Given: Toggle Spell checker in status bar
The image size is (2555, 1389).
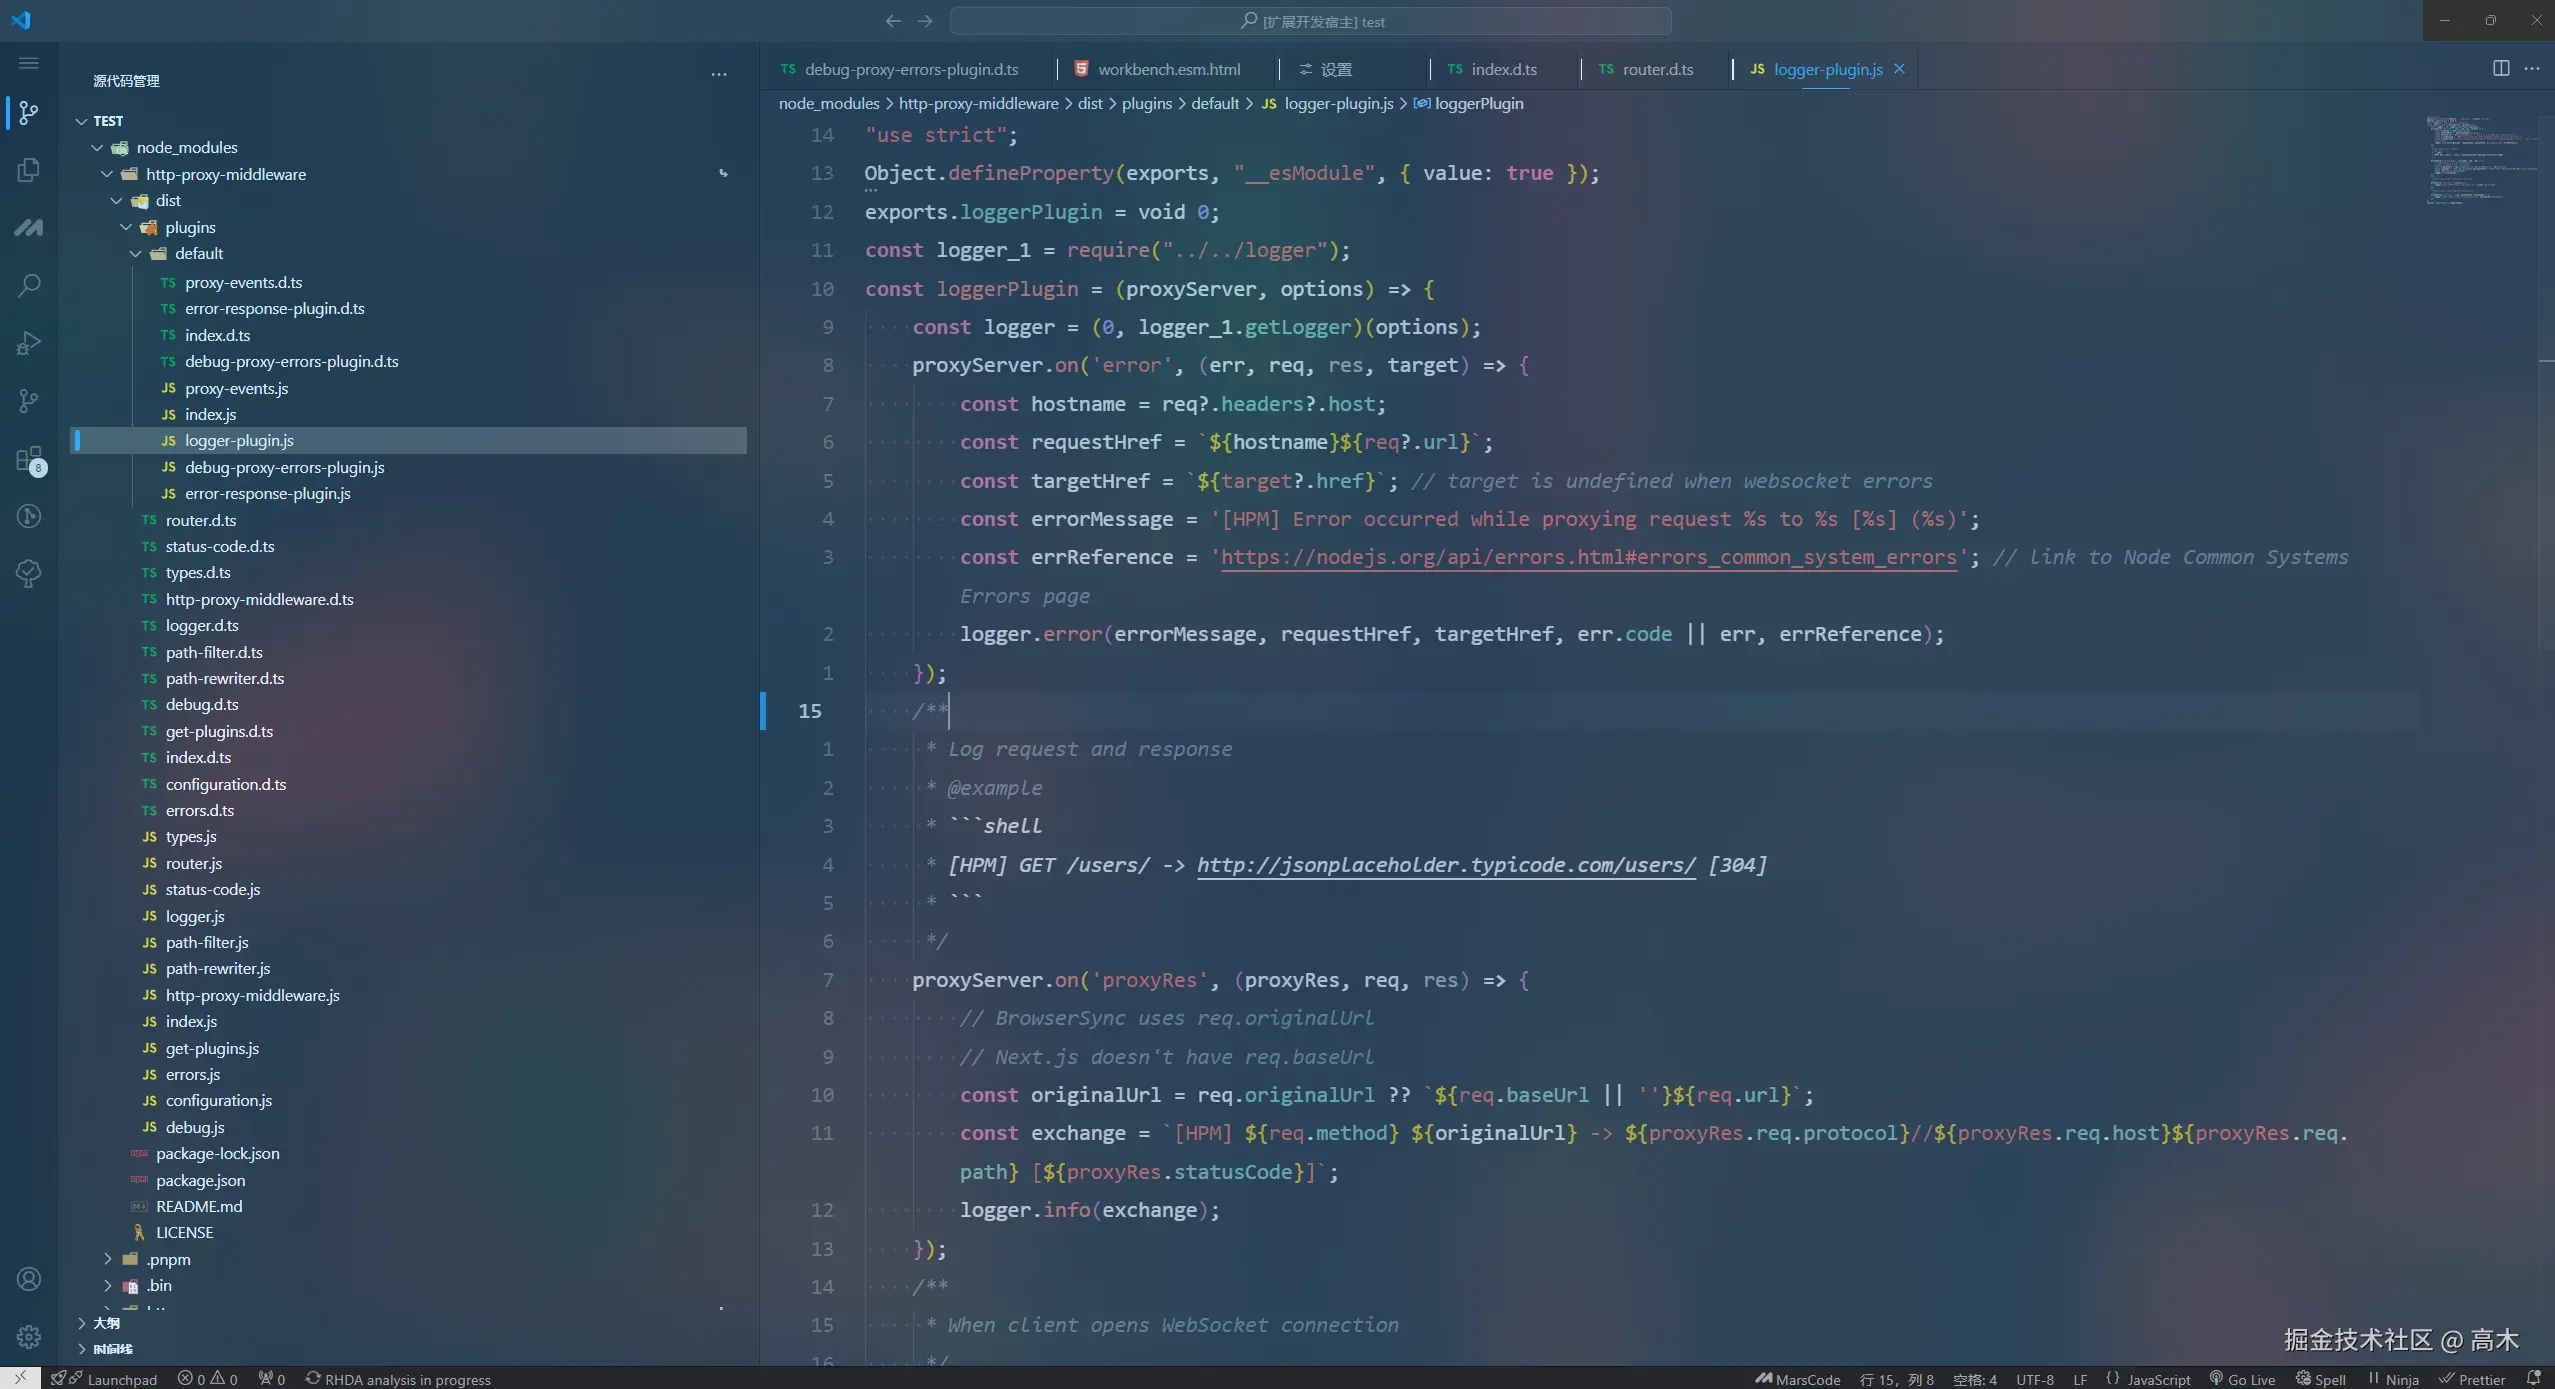Looking at the screenshot, I should [x=2320, y=1379].
